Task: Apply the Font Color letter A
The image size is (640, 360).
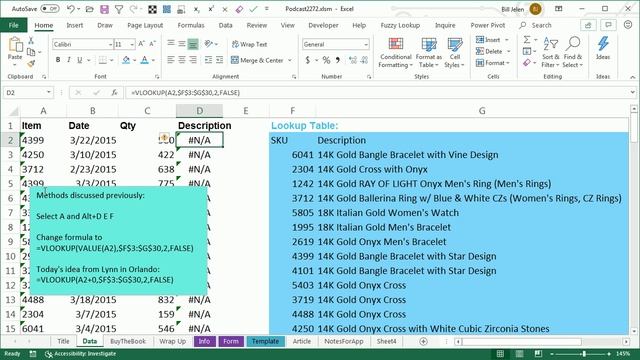Action: coord(144,60)
